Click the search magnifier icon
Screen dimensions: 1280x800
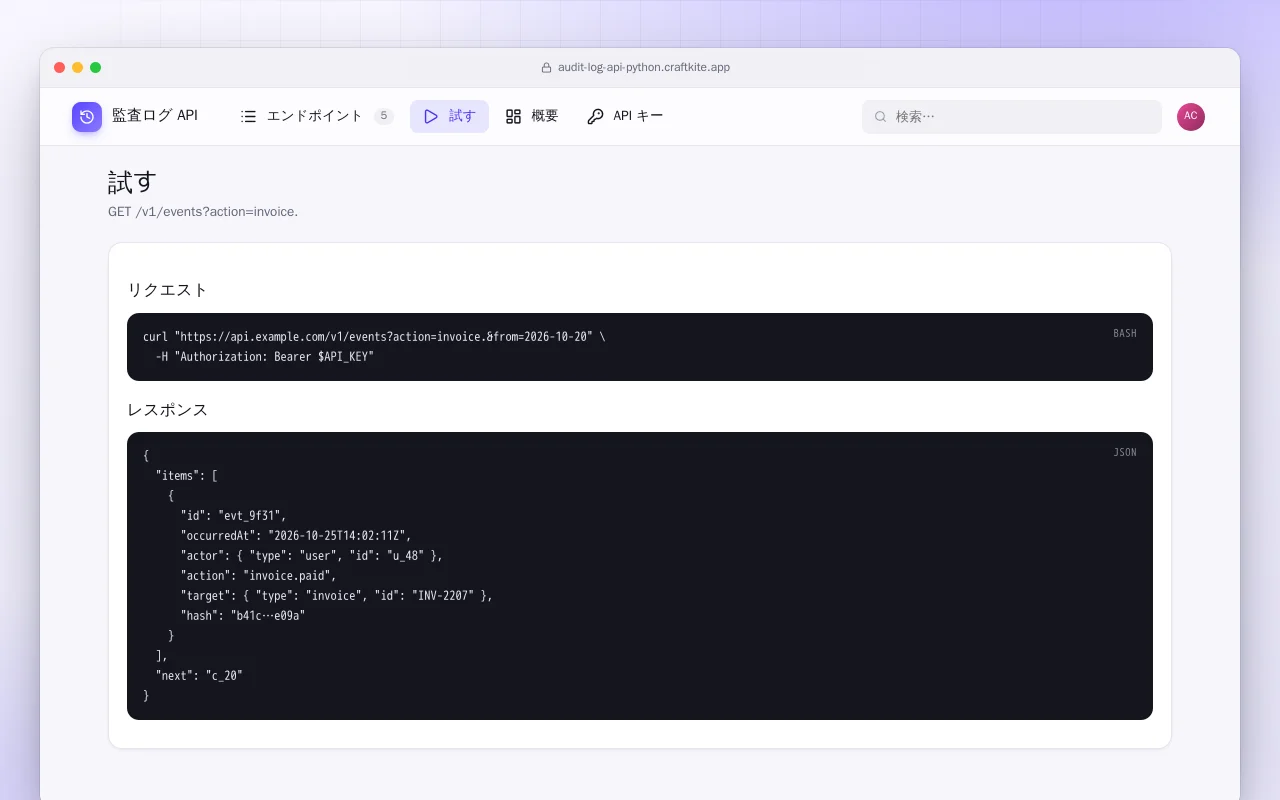click(x=881, y=117)
